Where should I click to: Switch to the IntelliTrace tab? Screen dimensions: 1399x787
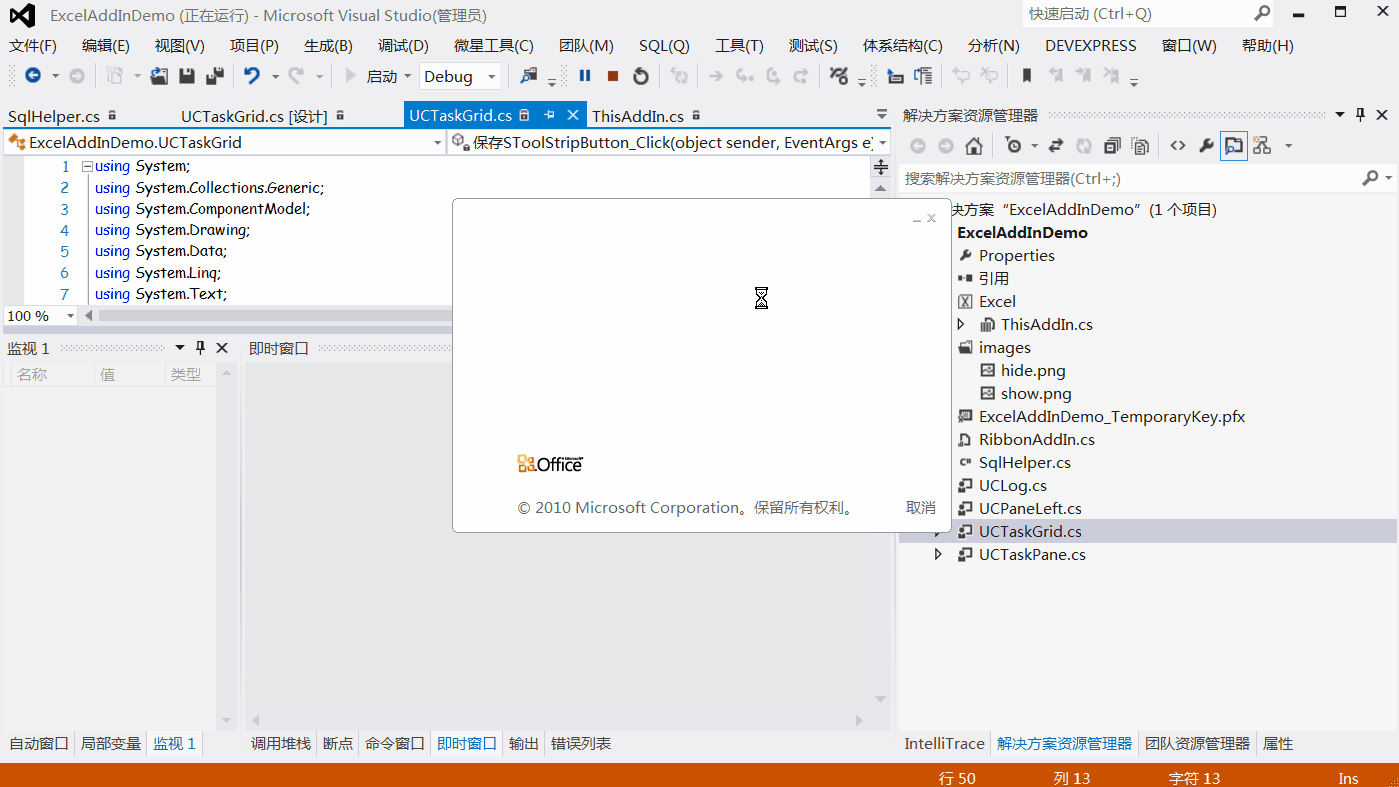pos(945,743)
